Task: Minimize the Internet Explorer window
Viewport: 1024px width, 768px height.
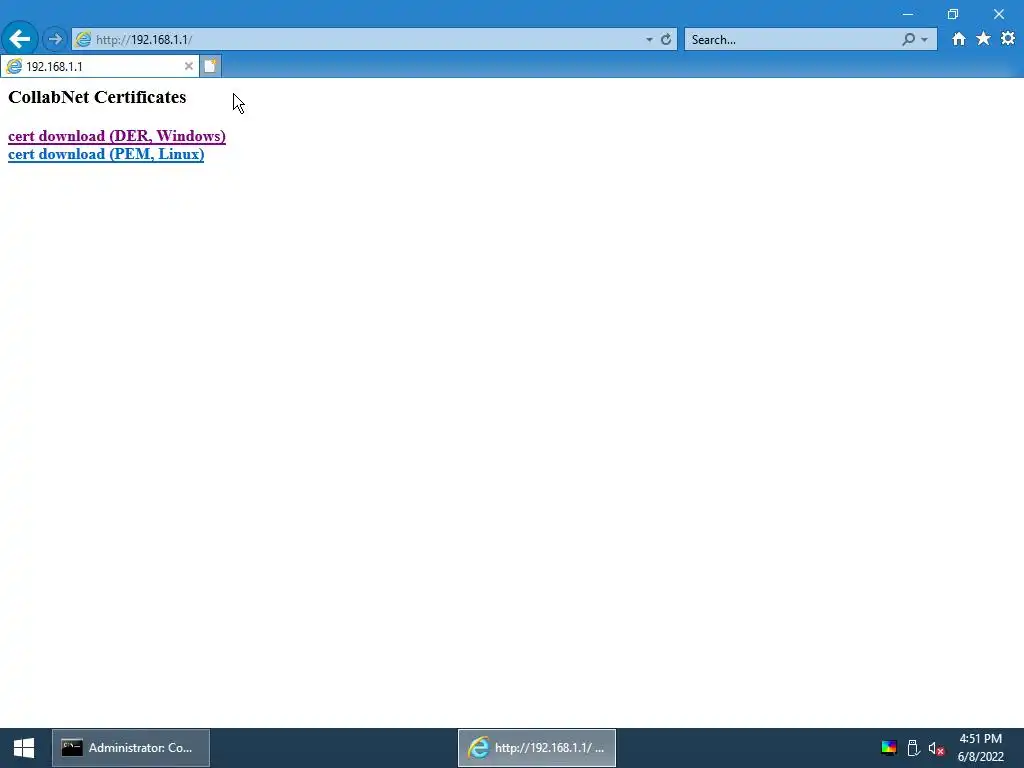Action: pyautogui.click(x=908, y=14)
